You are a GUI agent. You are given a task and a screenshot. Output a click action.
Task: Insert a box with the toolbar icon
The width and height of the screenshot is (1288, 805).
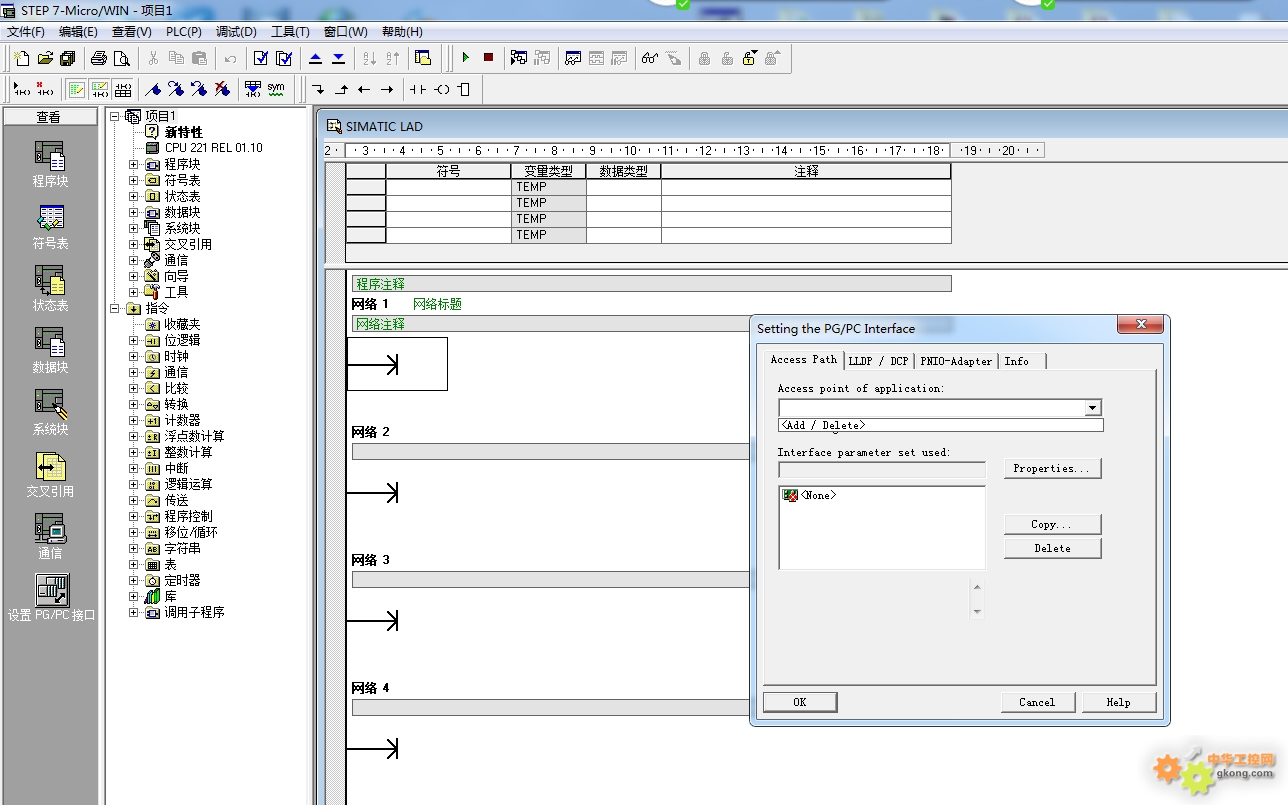click(464, 89)
